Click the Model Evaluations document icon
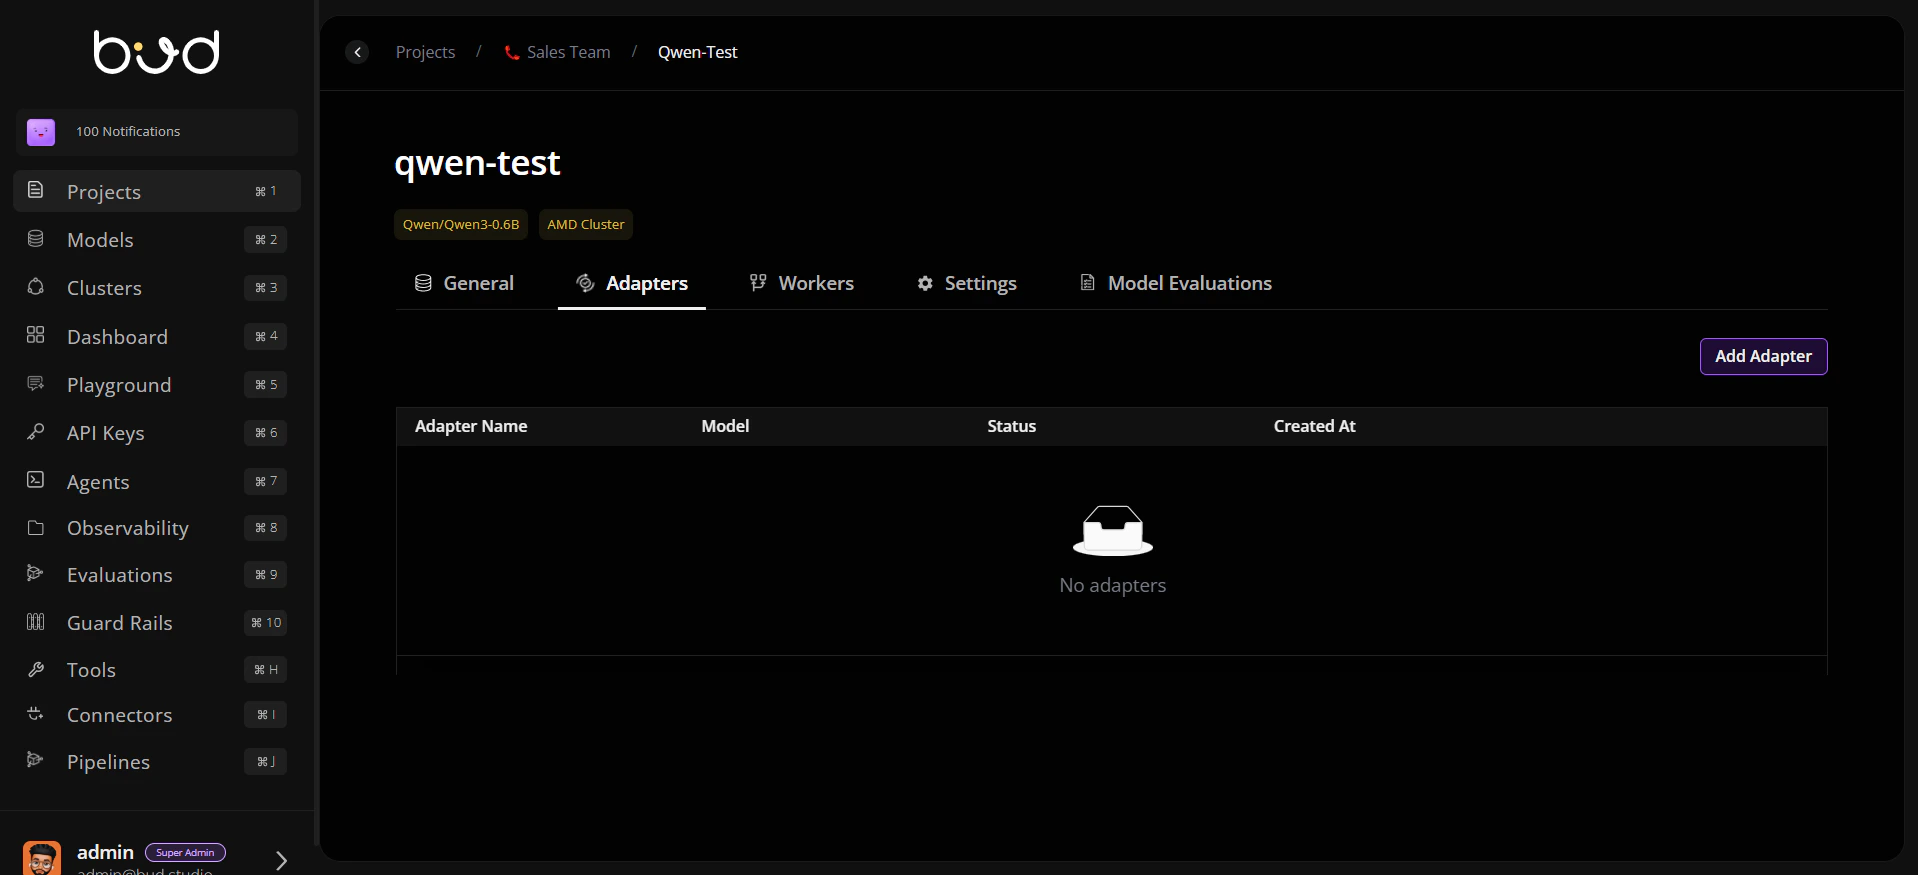 tap(1088, 283)
